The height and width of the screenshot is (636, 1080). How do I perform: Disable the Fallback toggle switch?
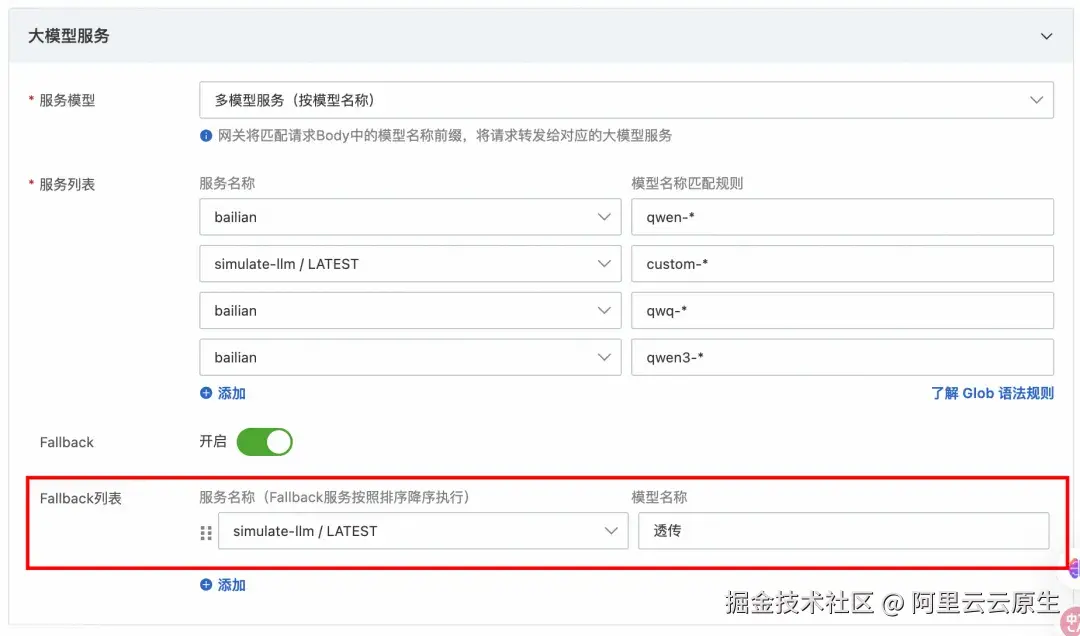pos(263,441)
